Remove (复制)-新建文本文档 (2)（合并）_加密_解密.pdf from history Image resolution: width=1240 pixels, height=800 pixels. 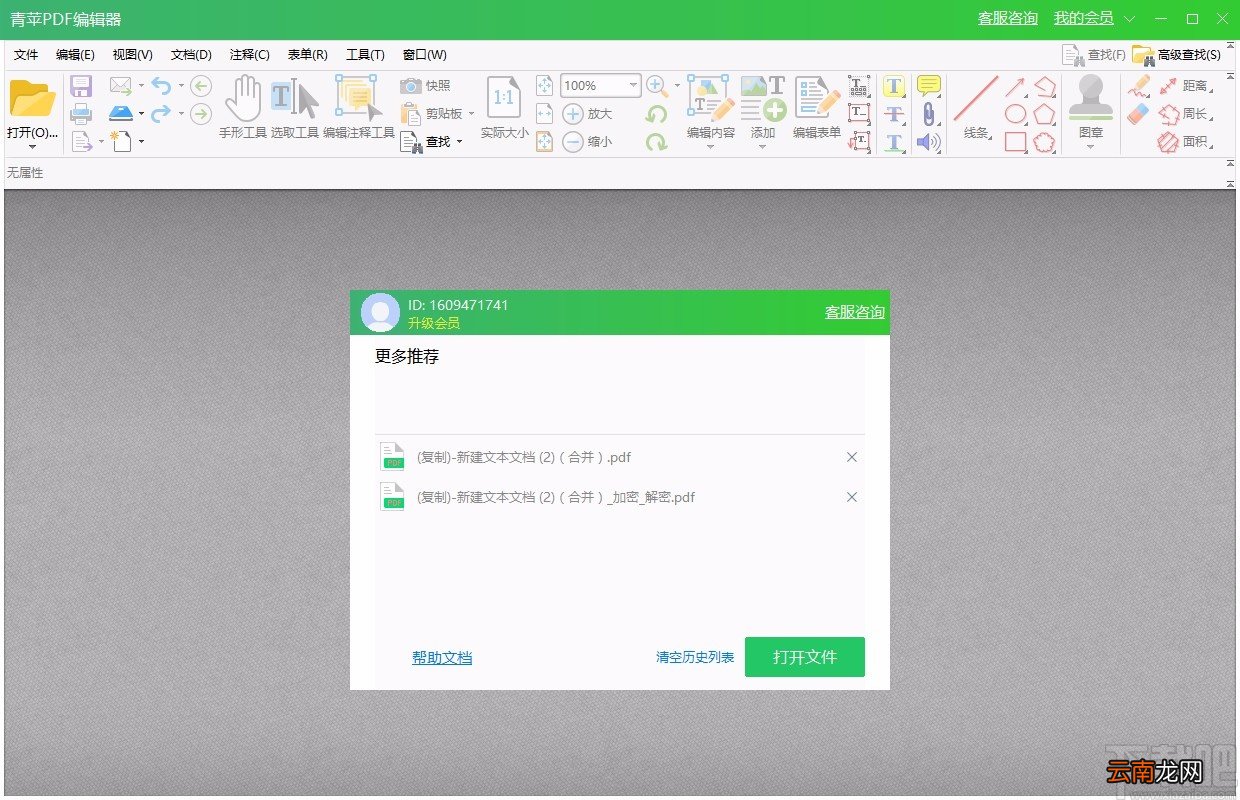tap(852, 497)
